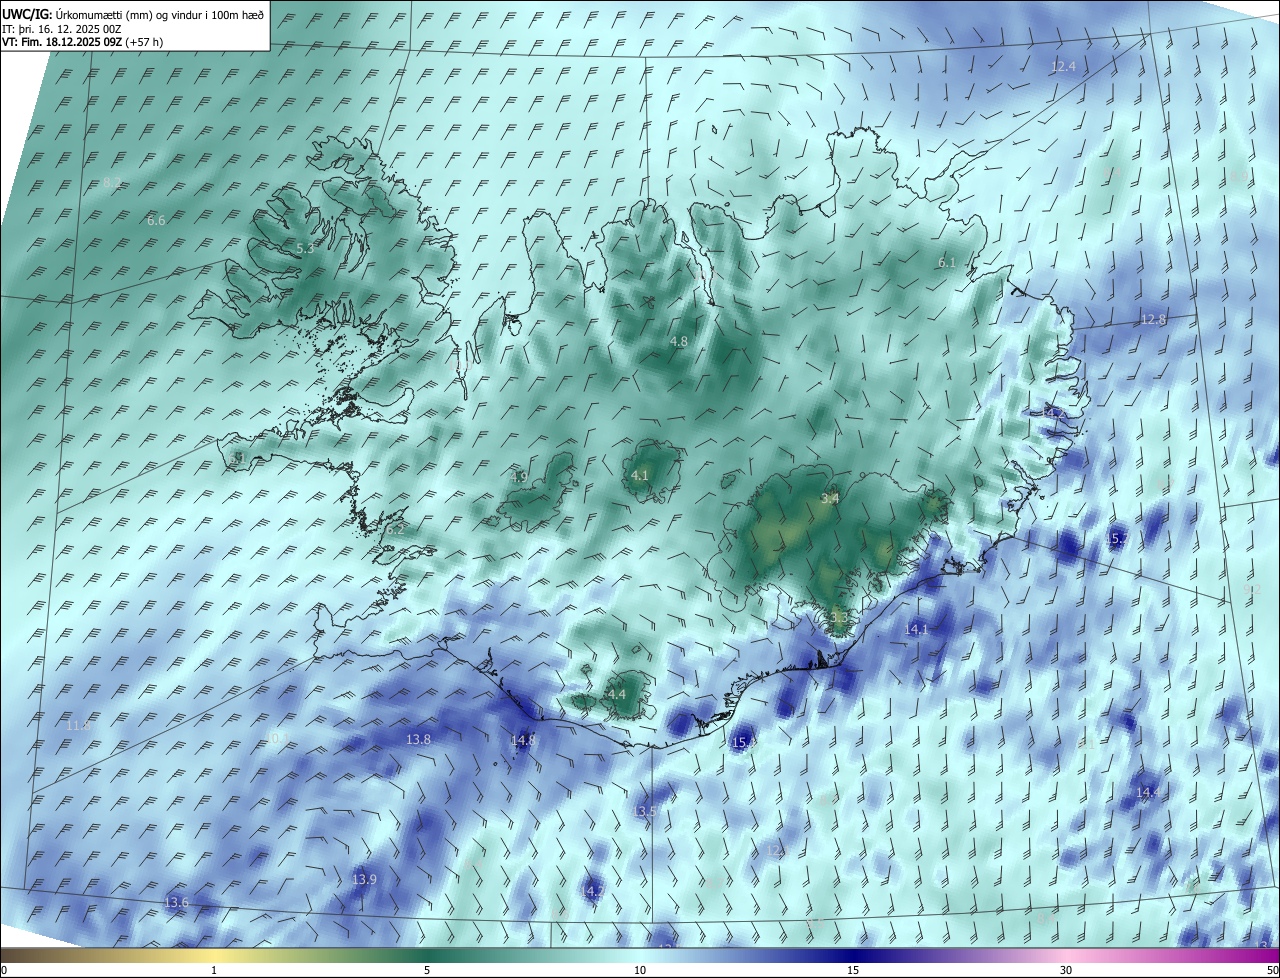Click the 3.4 value on Vatnajökull
Screen dimensions: 1280x978
829,498
